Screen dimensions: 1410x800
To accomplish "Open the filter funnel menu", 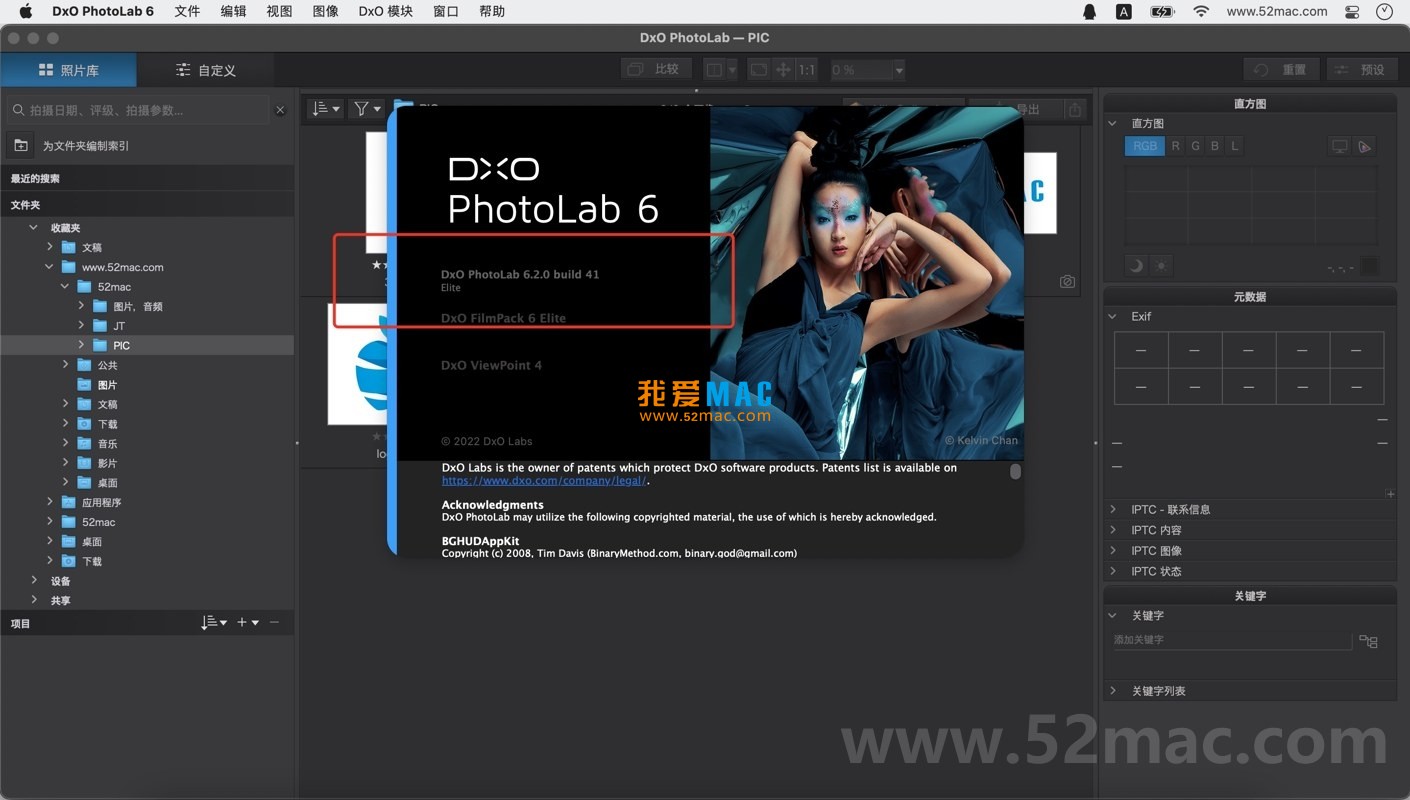I will (x=367, y=109).
